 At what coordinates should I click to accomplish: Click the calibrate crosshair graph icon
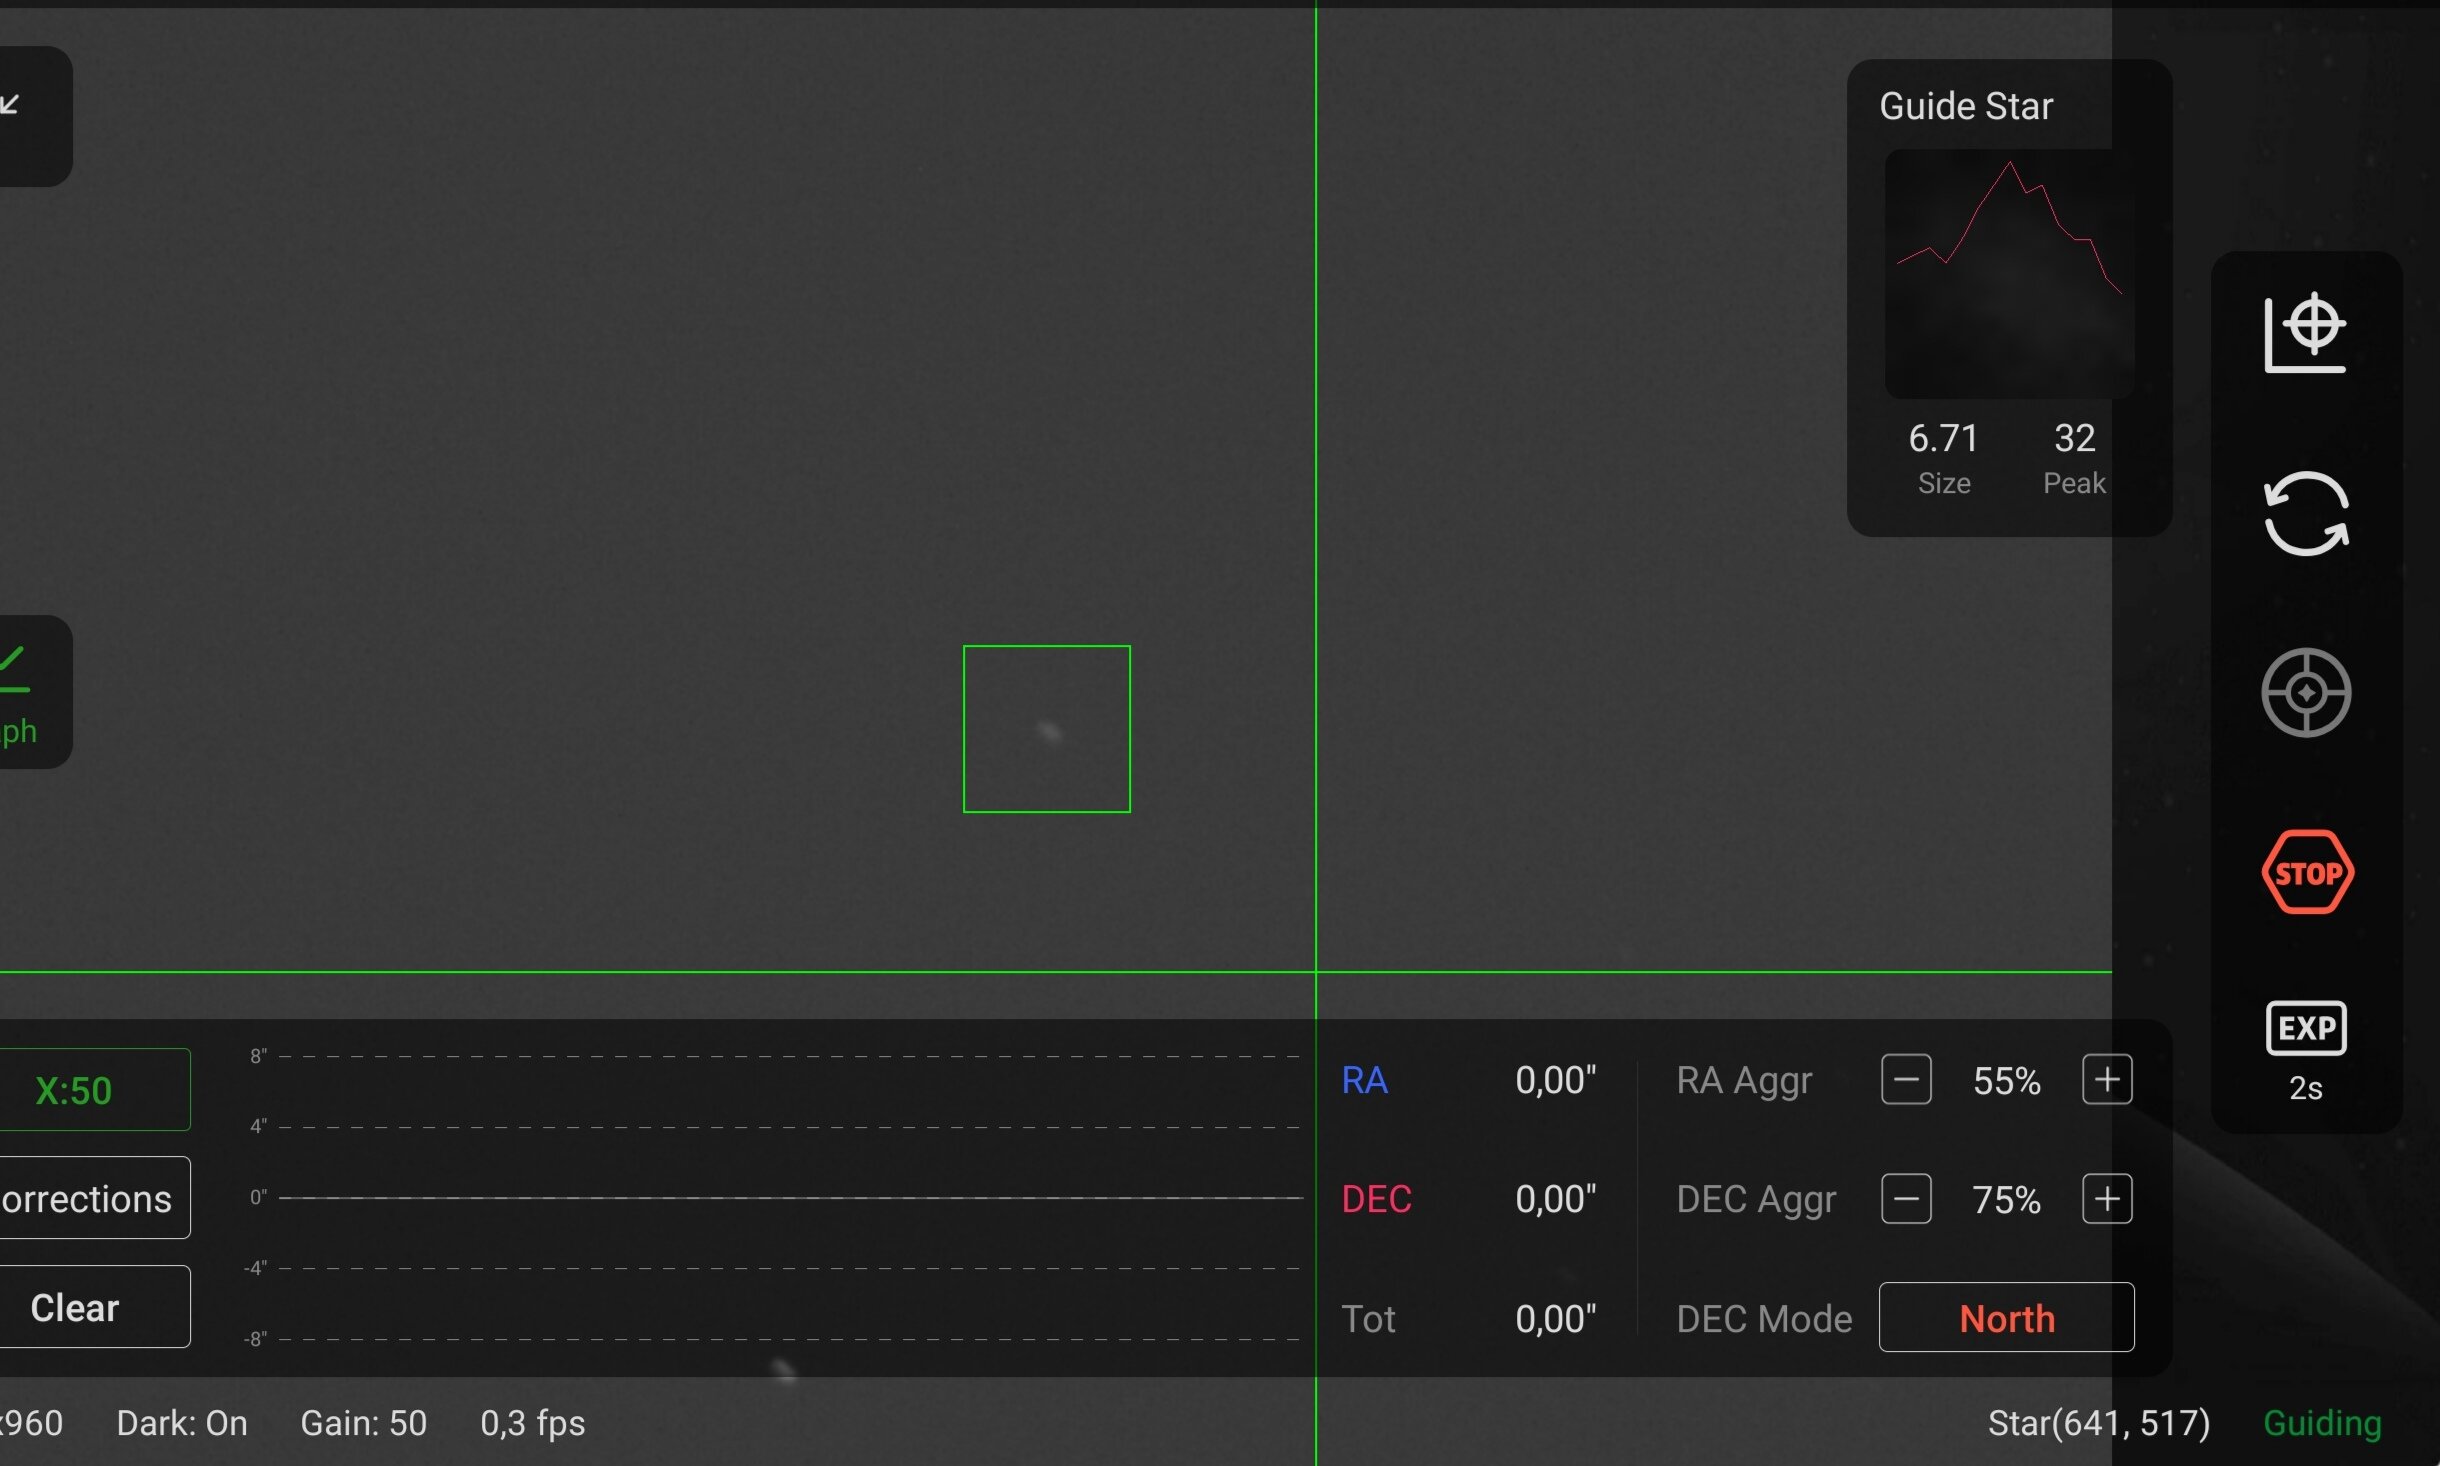coord(2305,334)
